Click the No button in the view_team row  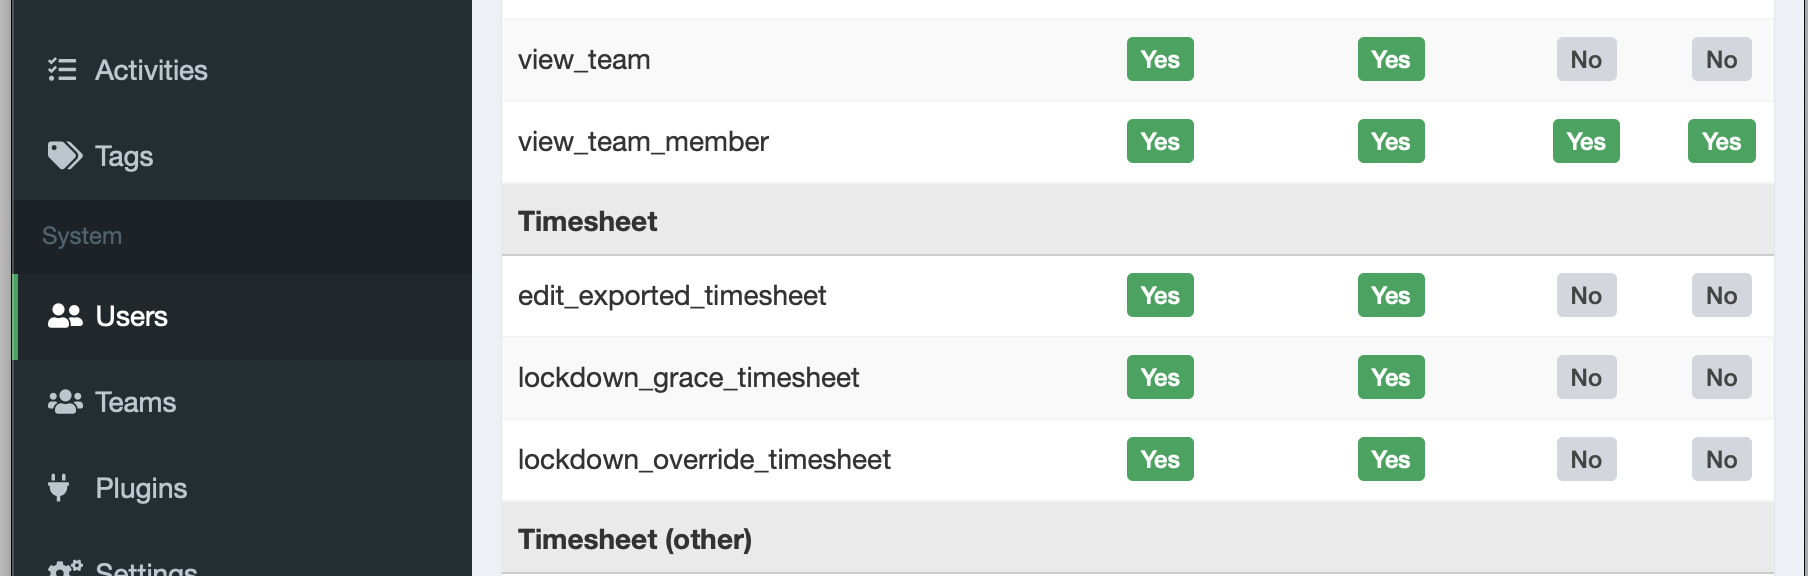pyautogui.click(x=1586, y=59)
